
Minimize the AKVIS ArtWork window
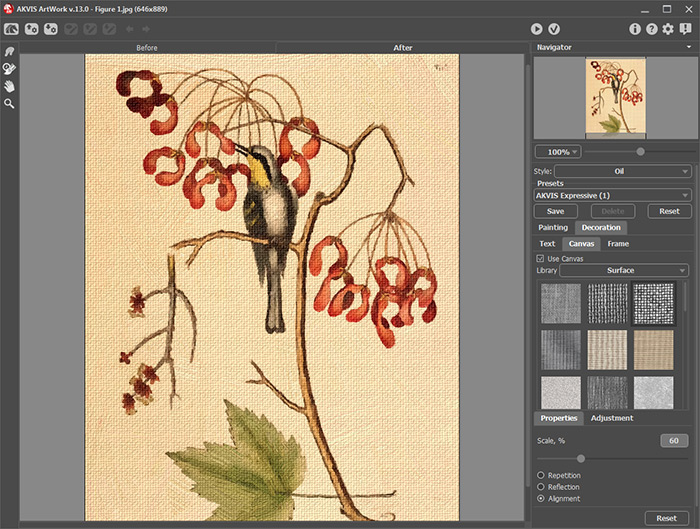645,9
